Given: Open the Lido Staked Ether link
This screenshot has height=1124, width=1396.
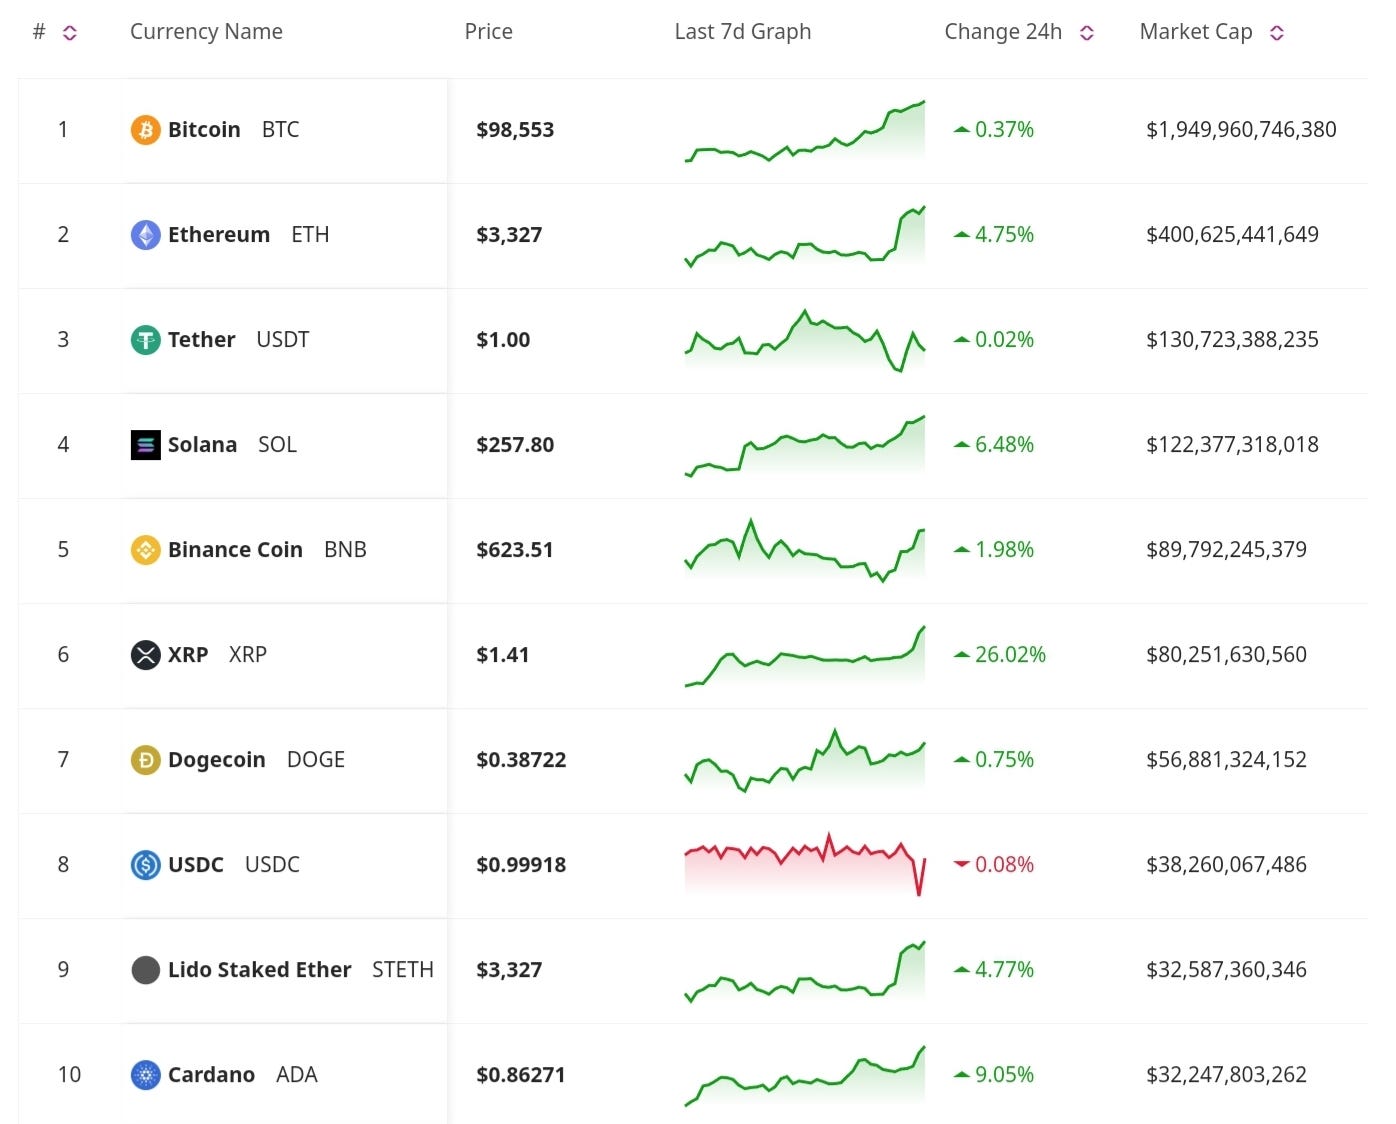Looking at the screenshot, I should click(260, 970).
